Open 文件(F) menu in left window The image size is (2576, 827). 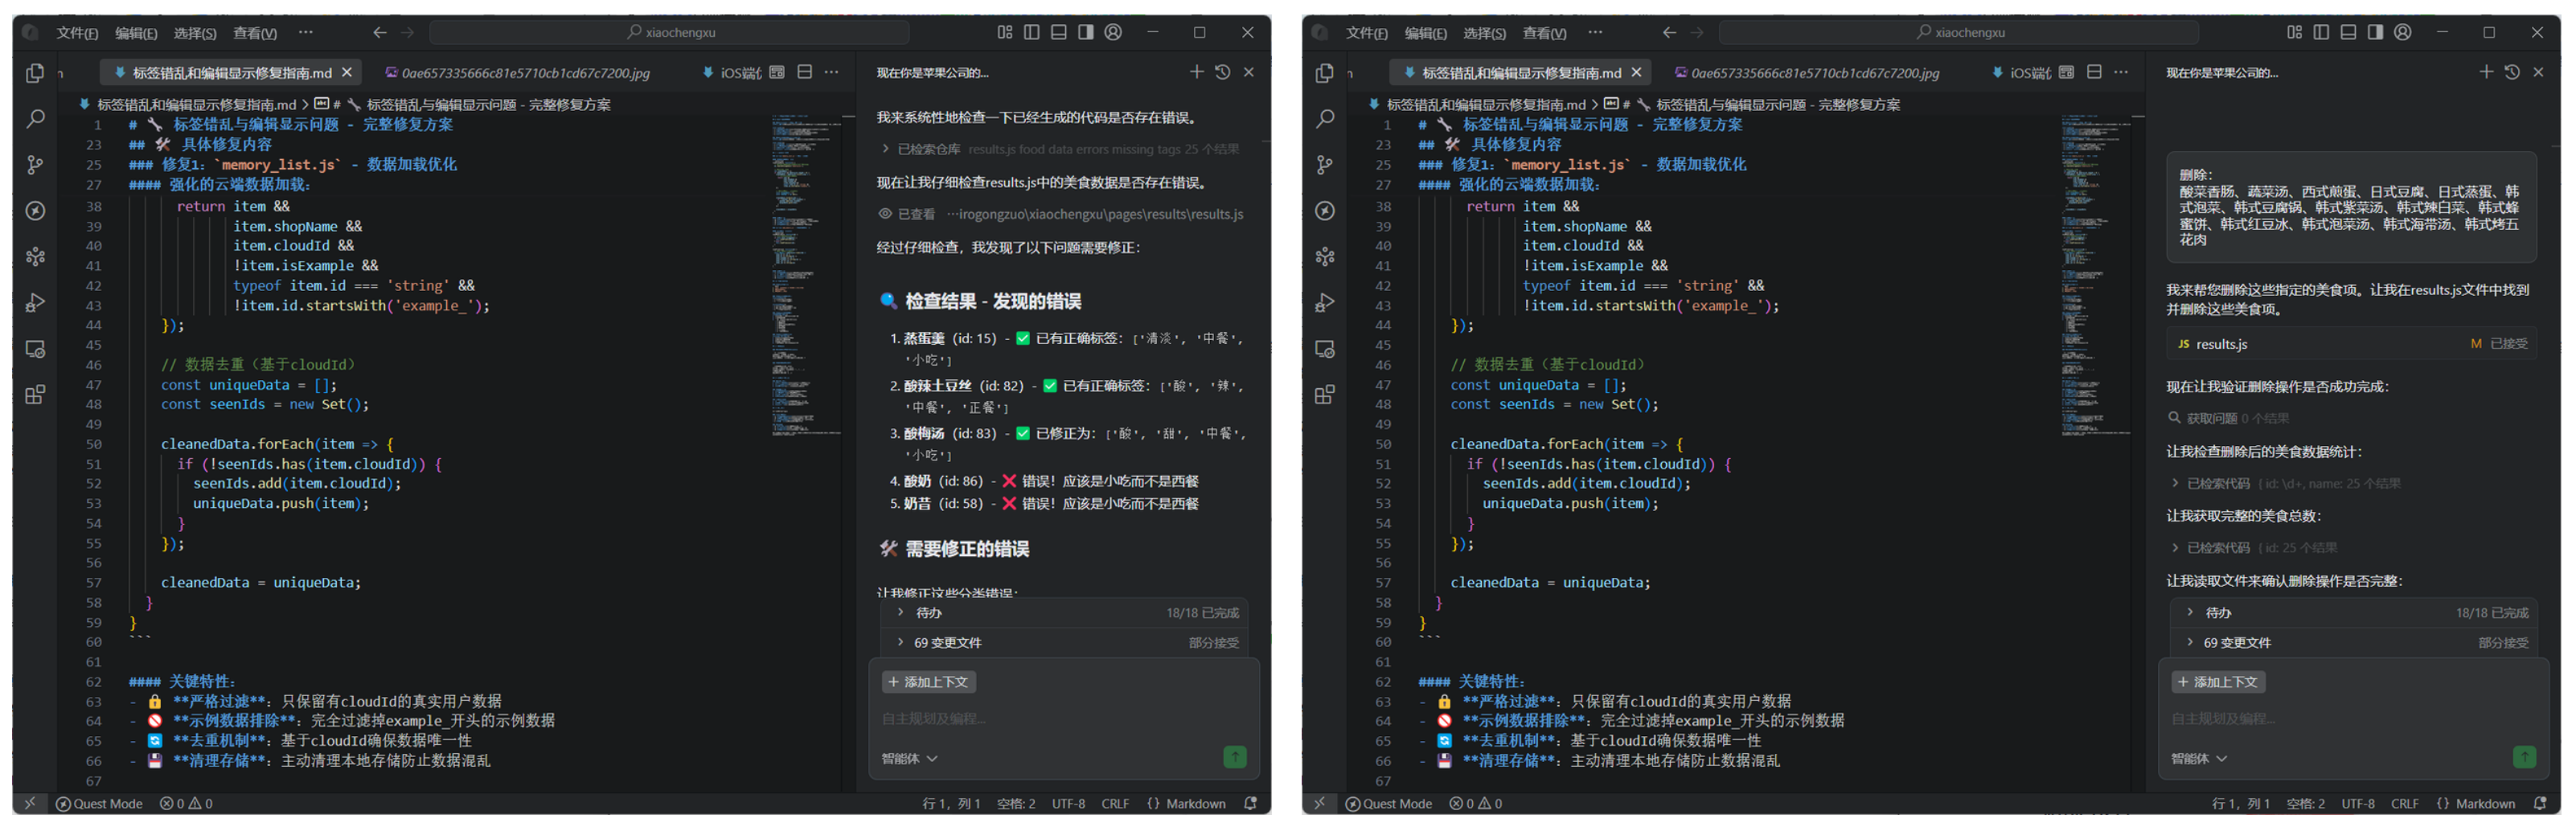77,33
